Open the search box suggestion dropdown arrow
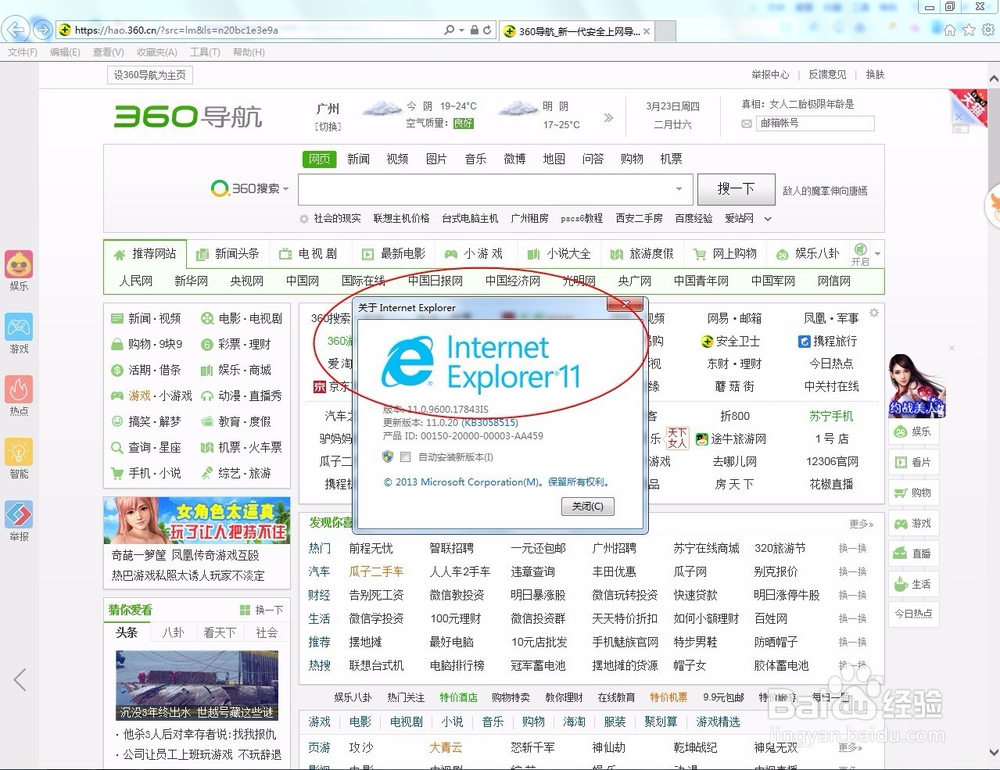The image size is (1000, 770). (679, 189)
